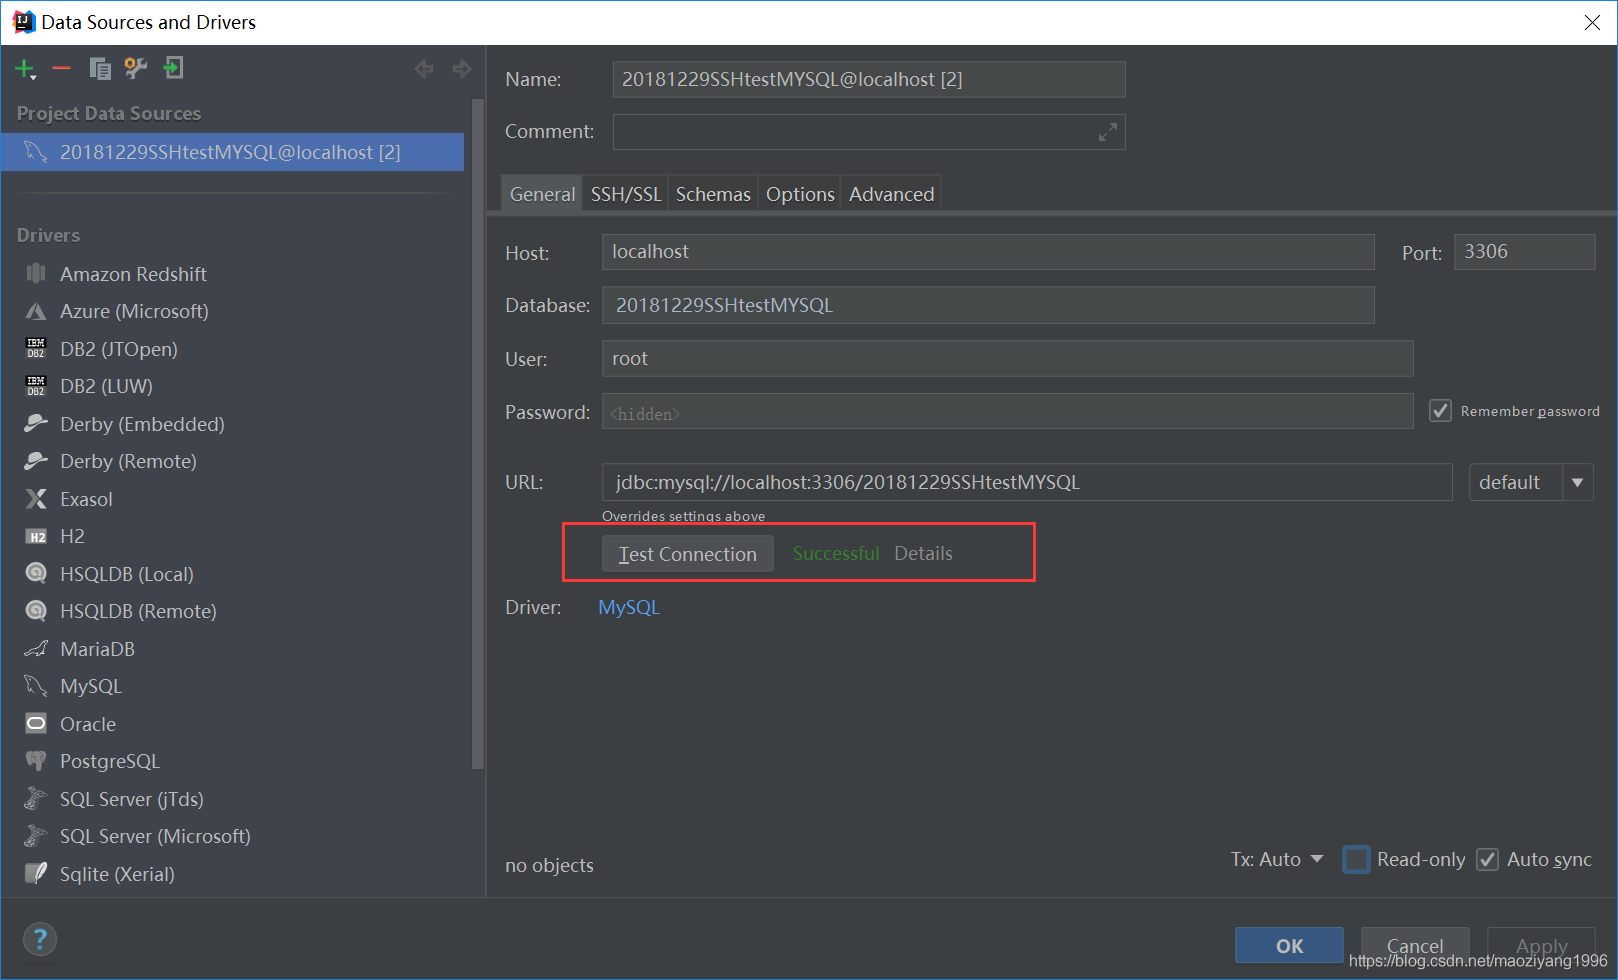Open the add data source dropdown arrow

(33, 75)
